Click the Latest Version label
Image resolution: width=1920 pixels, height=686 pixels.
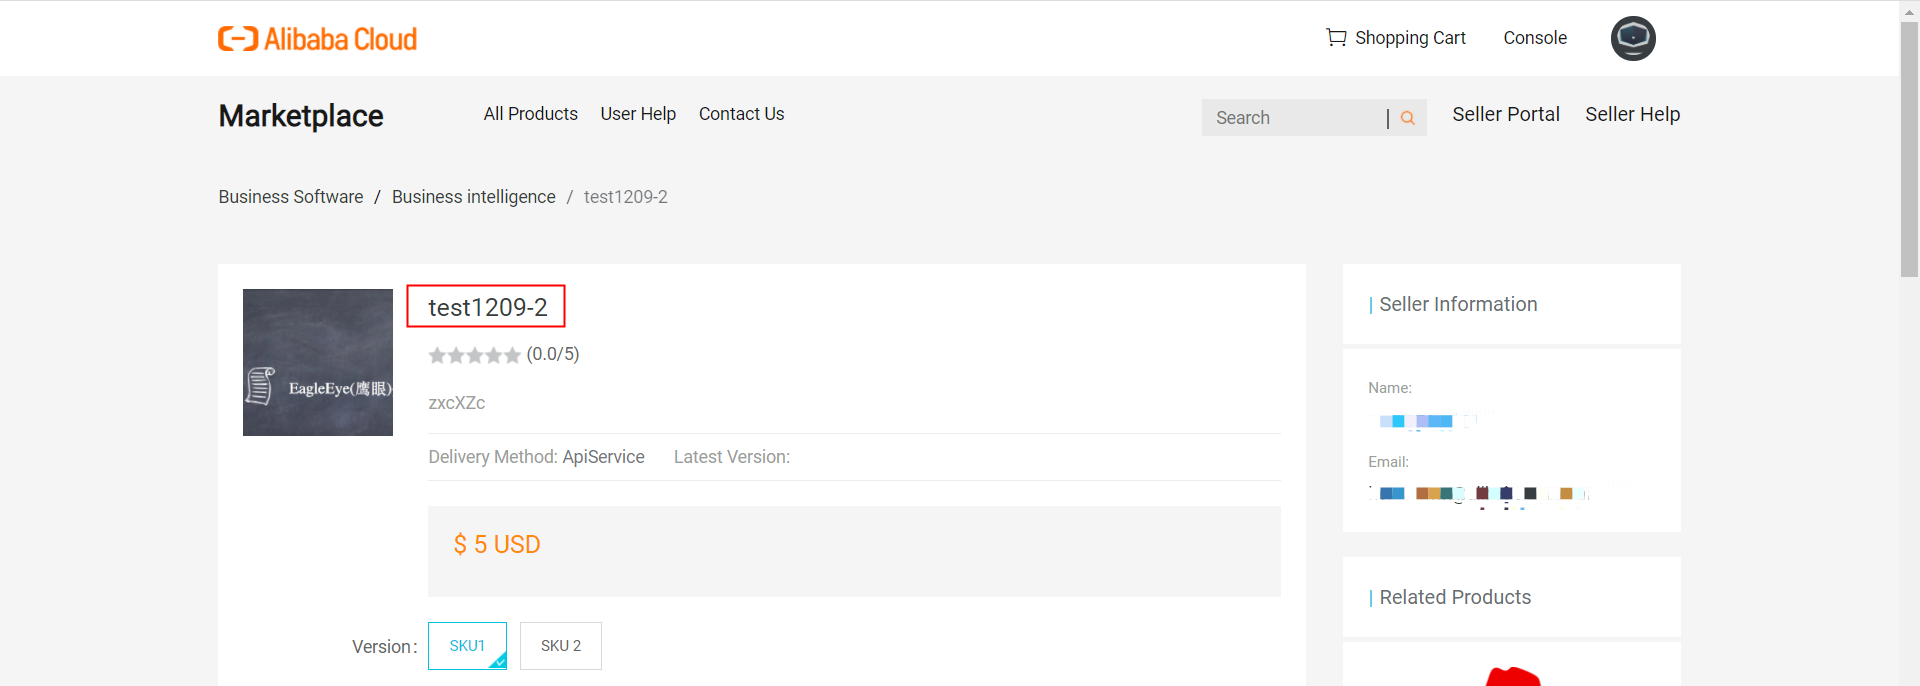click(732, 457)
